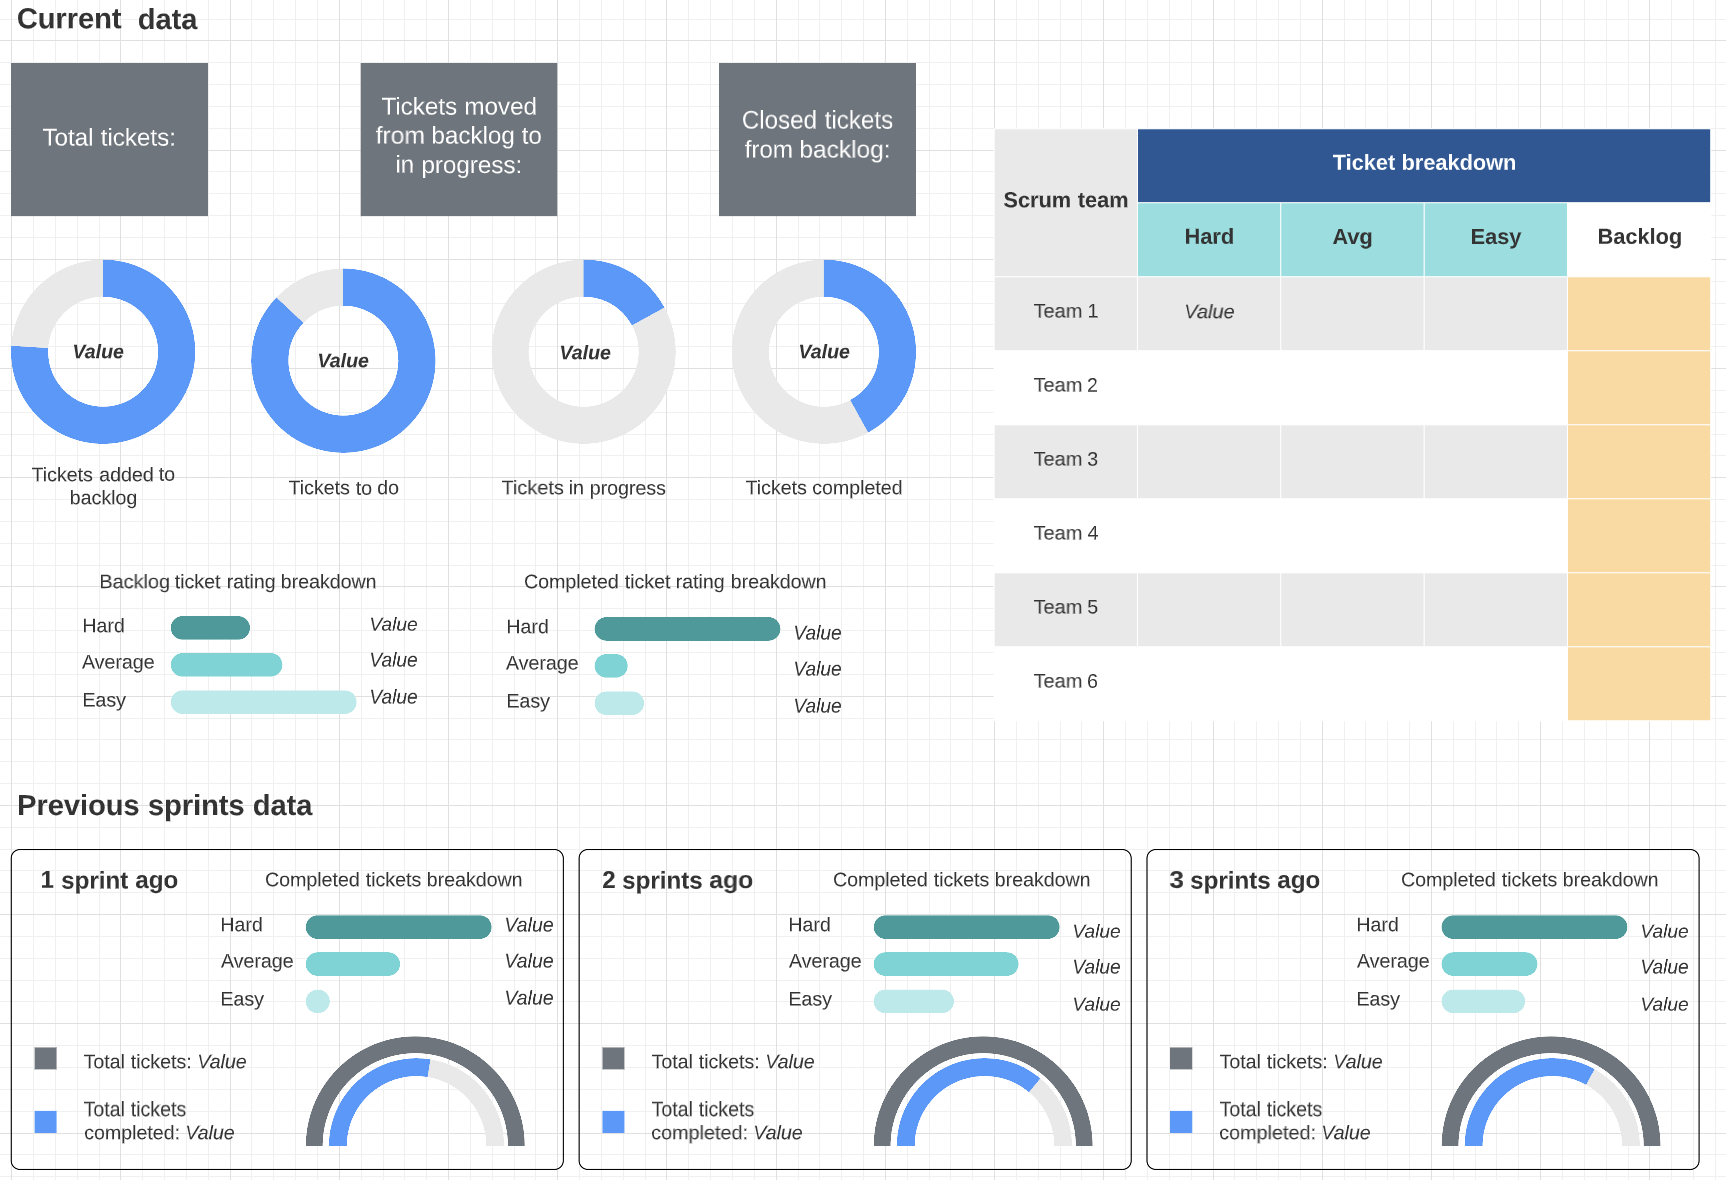1726x1180 pixels.
Task: Select the 'Avg' column header
Action: [1352, 239]
